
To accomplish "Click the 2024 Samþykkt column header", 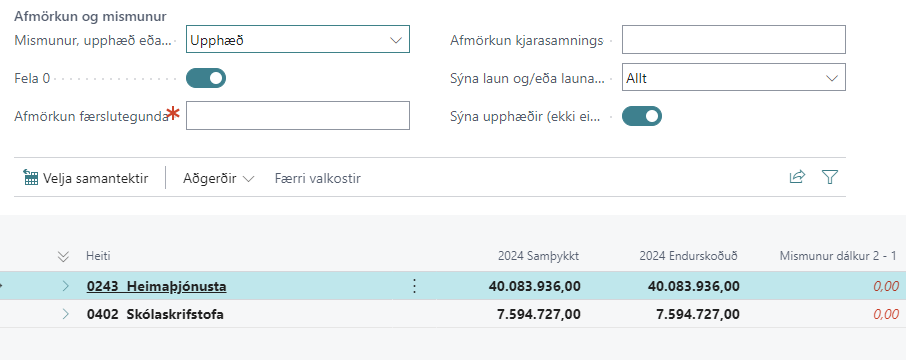I will pos(539,256).
